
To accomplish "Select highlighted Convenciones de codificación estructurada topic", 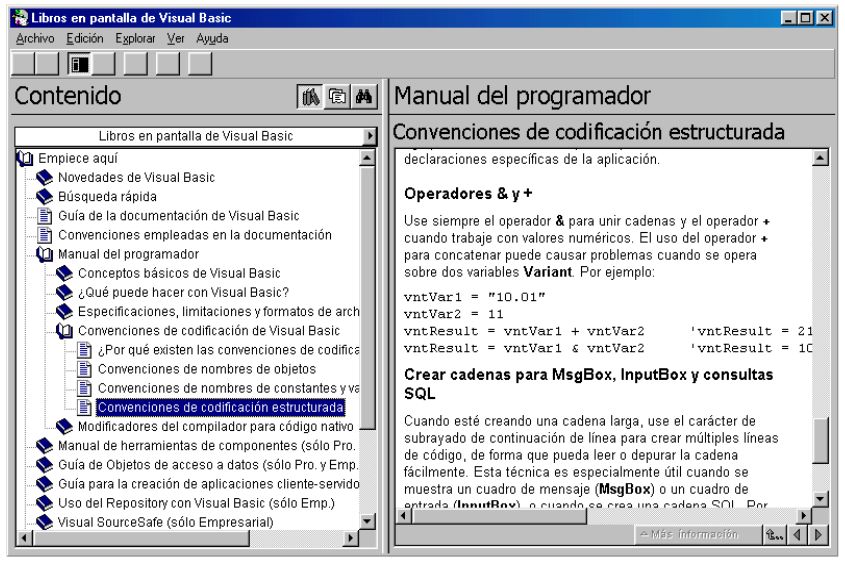I will tap(220, 408).
